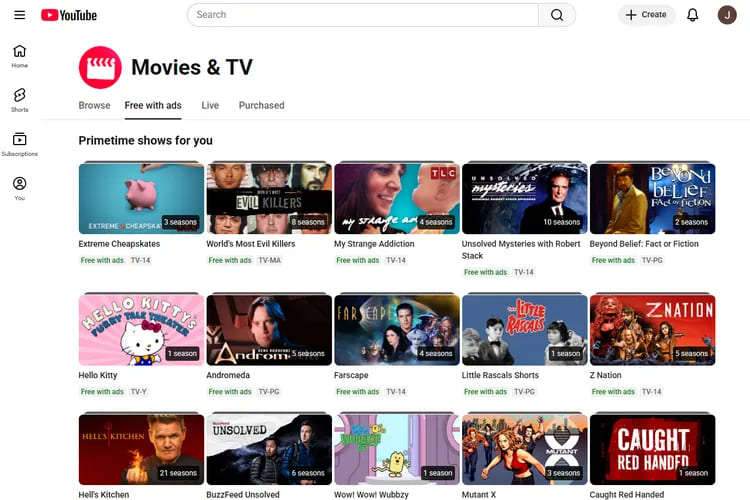
Task: Open the Z Nation thumbnail
Action: coord(652,330)
